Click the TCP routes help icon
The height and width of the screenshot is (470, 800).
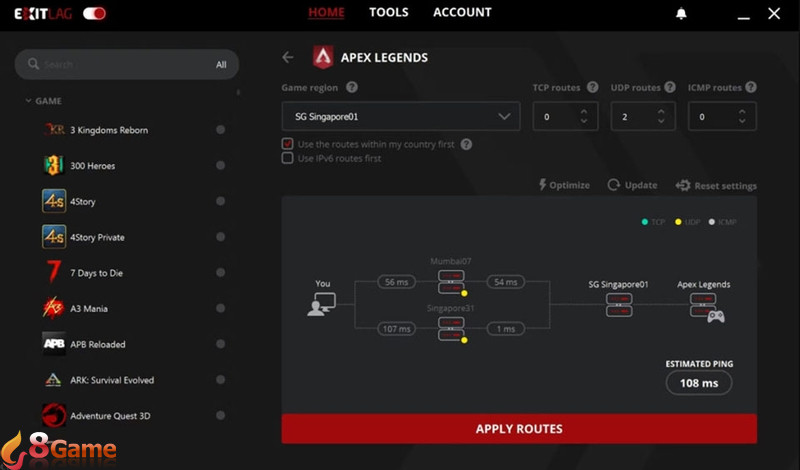click(593, 88)
